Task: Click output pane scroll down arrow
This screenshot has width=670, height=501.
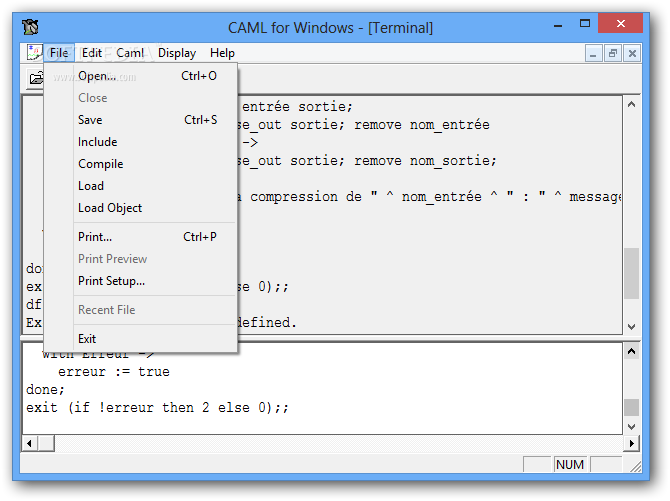Action: [x=632, y=327]
